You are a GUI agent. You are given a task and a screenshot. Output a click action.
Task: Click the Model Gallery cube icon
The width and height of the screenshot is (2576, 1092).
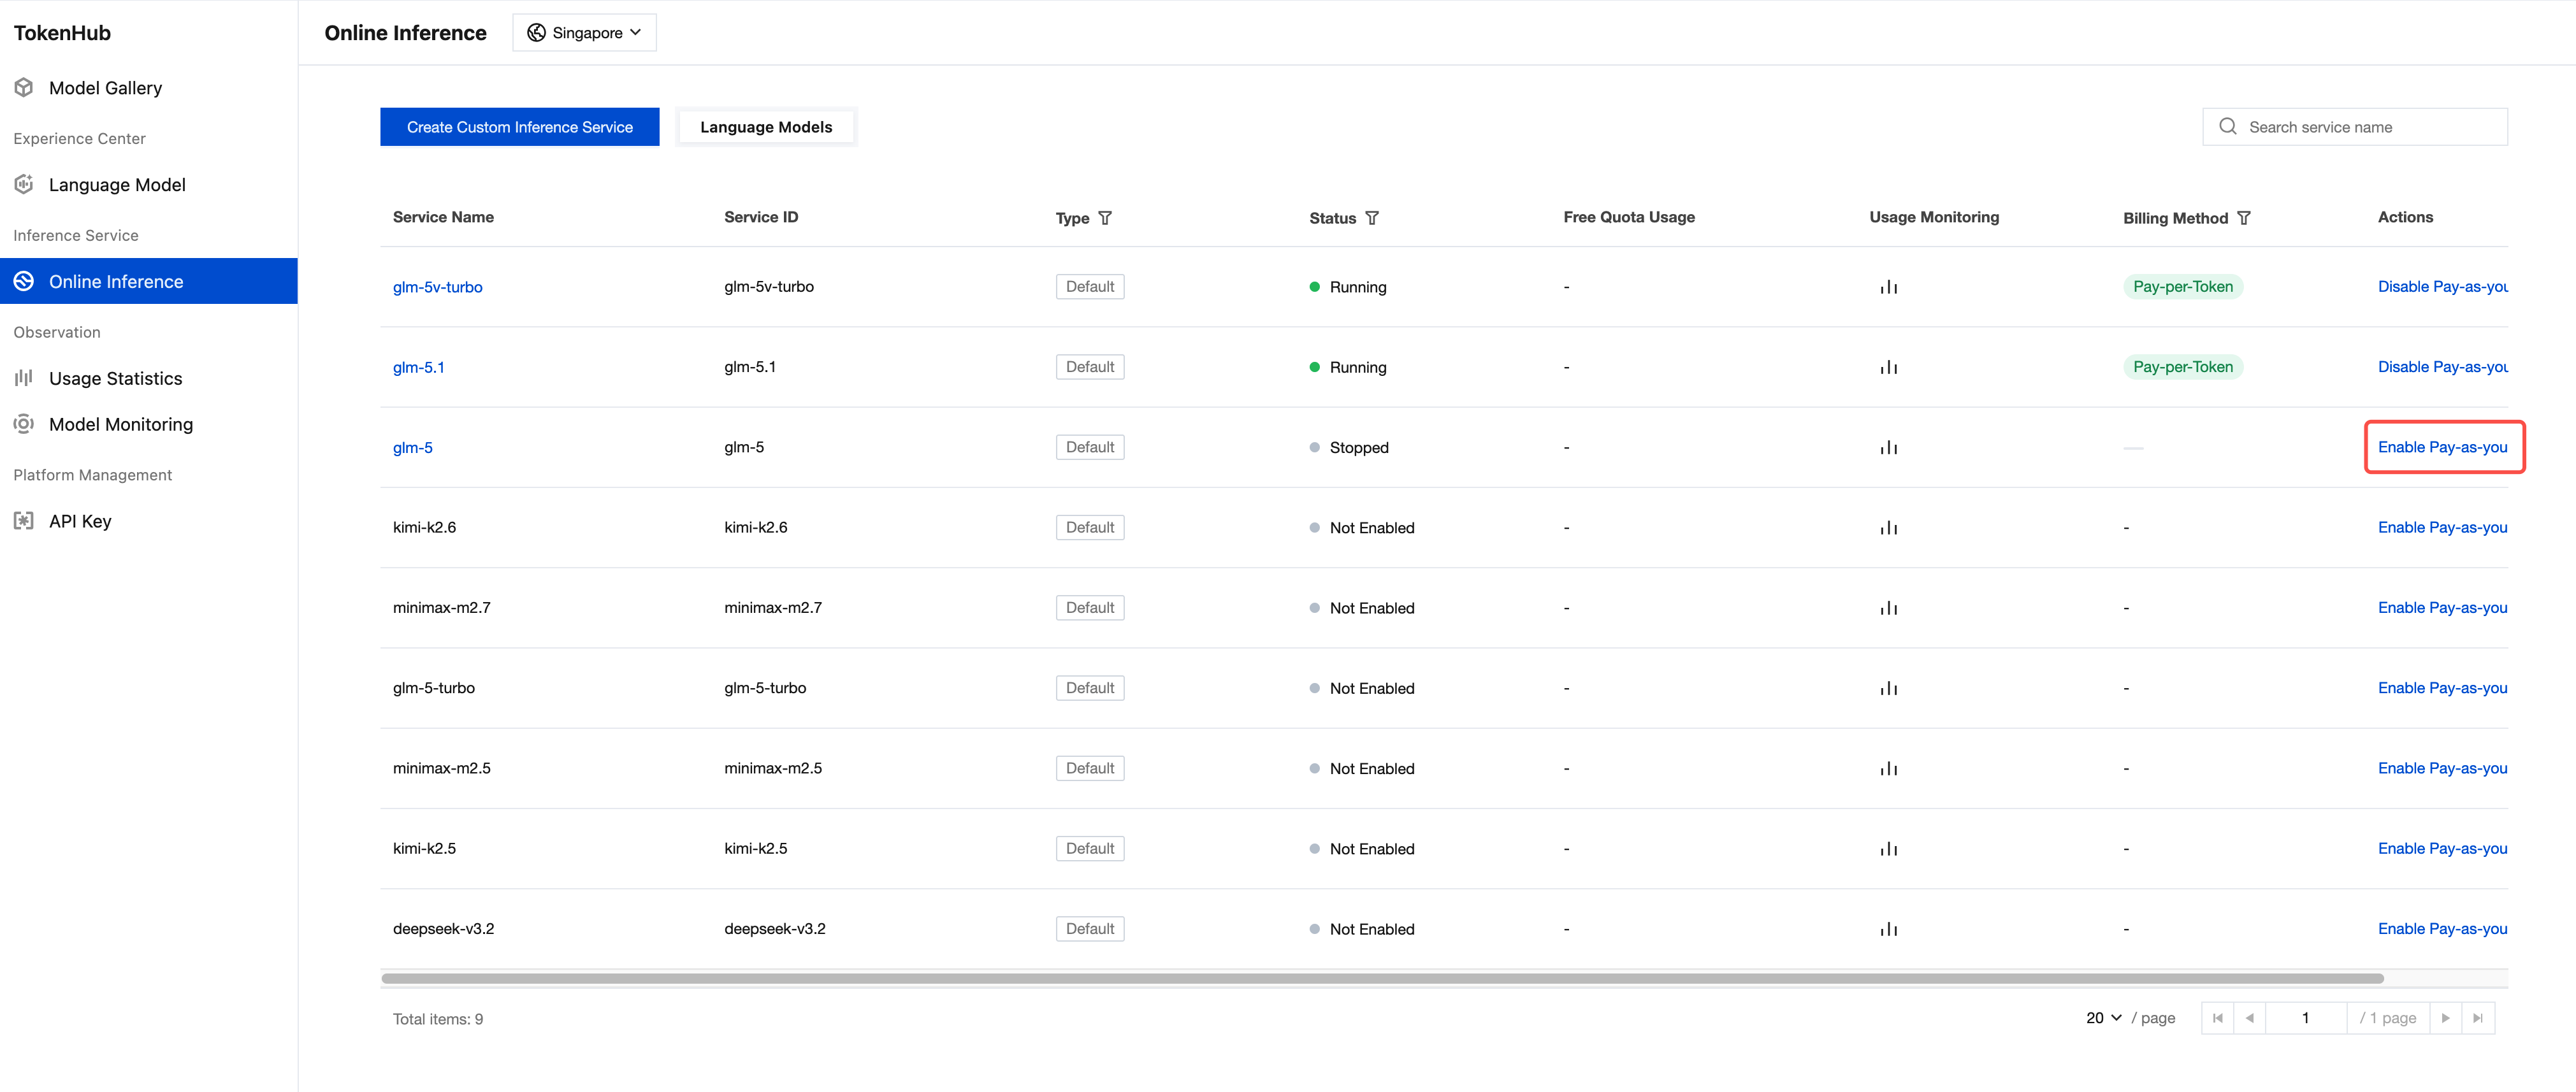[x=24, y=88]
